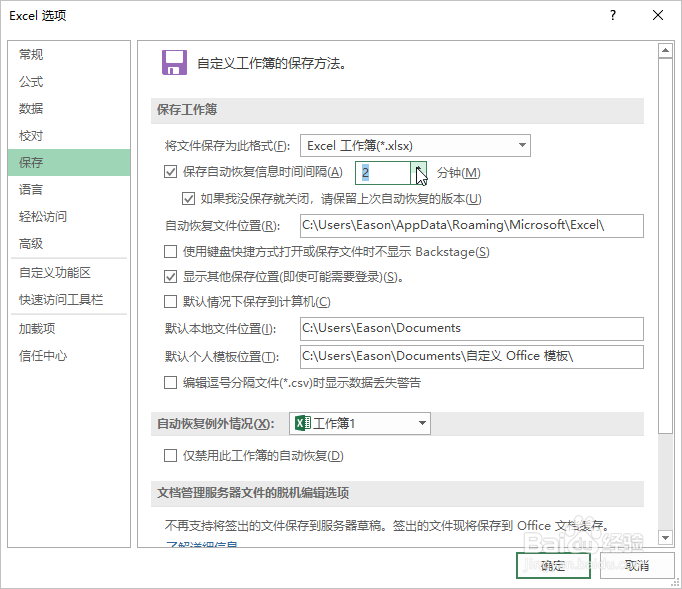Select the 轻松访问 category
Image resolution: width=682 pixels, height=589 pixels.
[x=69, y=217]
